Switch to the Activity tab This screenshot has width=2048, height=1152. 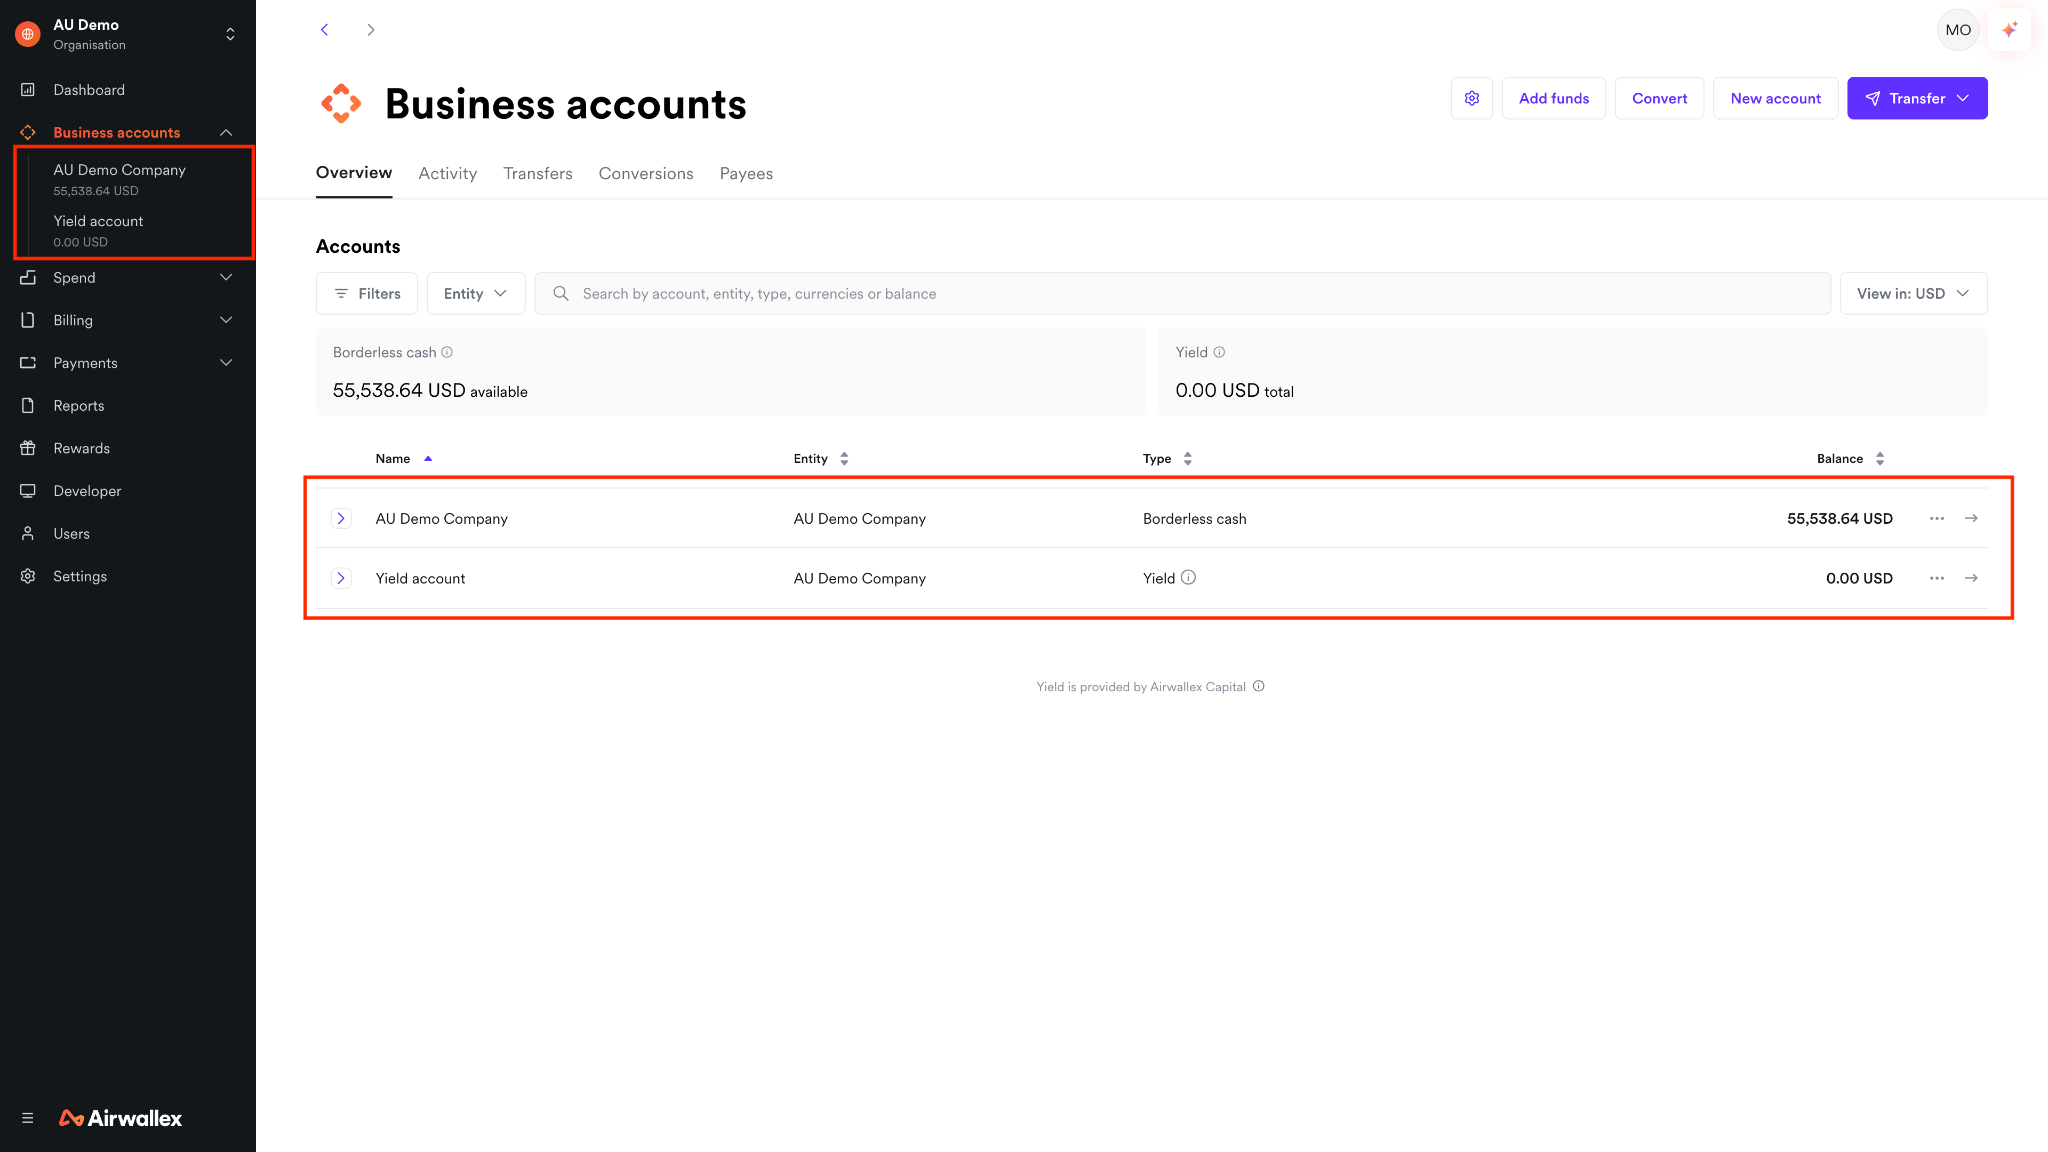(448, 174)
